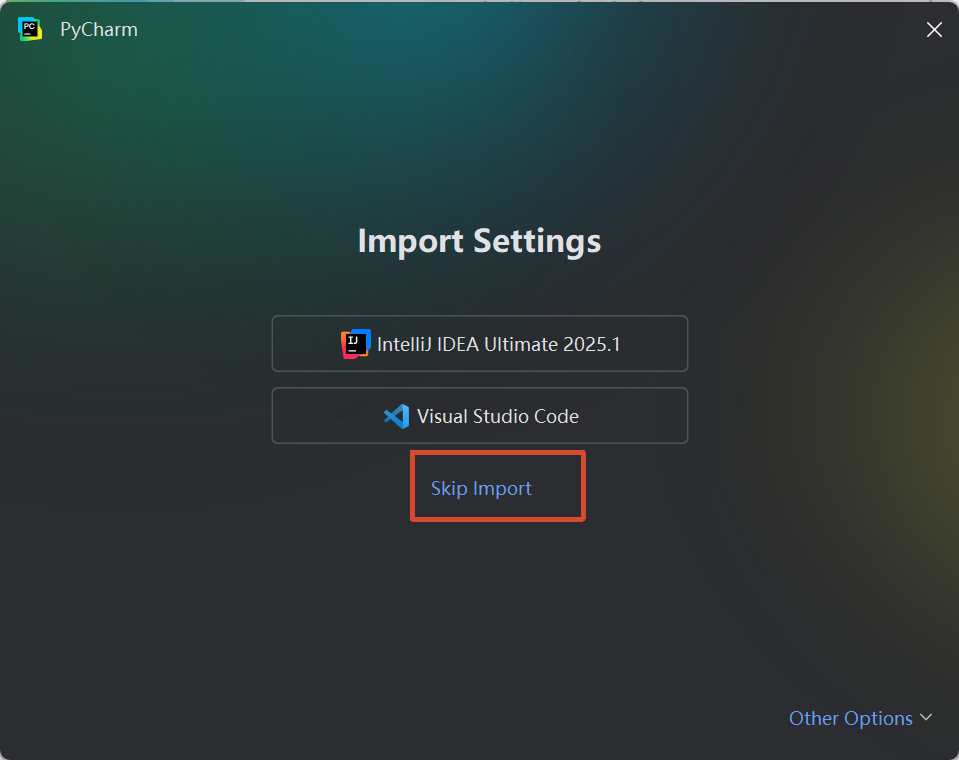Image resolution: width=959 pixels, height=760 pixels.
Task: Import settings from IntelliJ IDEA Ultimate 2025.1
Action: [480, 344]
